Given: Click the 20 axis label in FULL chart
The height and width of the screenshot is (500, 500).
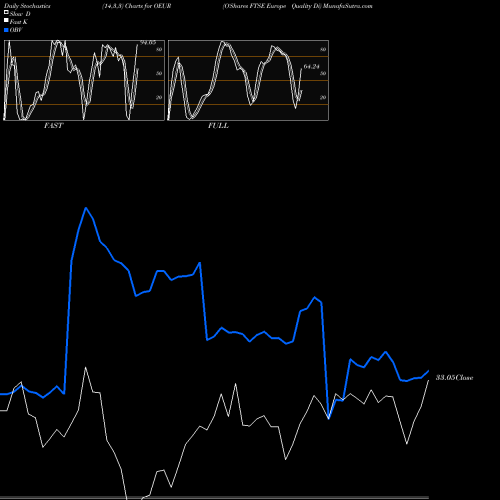Looking at the screenshot, I should click(x=323, y=97).
